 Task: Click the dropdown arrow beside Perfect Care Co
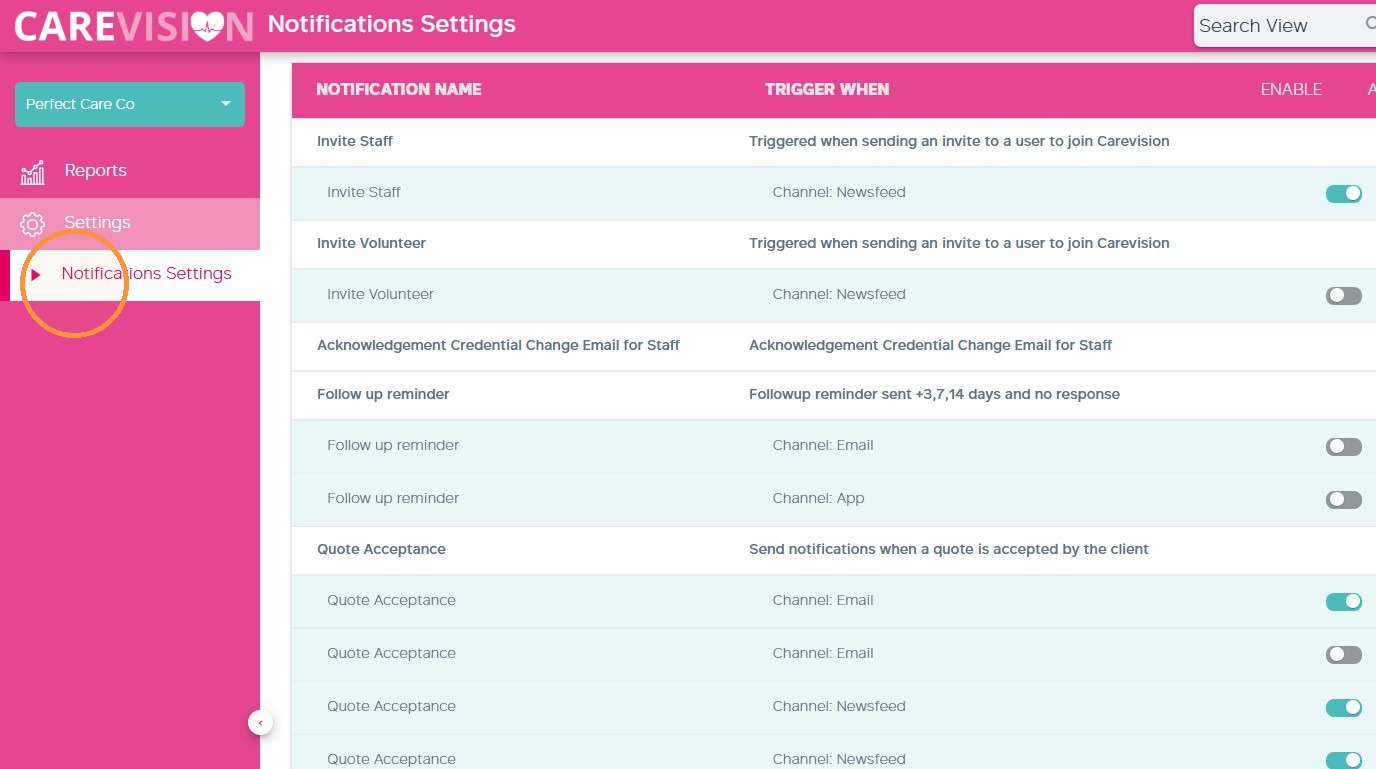point(226,104)
